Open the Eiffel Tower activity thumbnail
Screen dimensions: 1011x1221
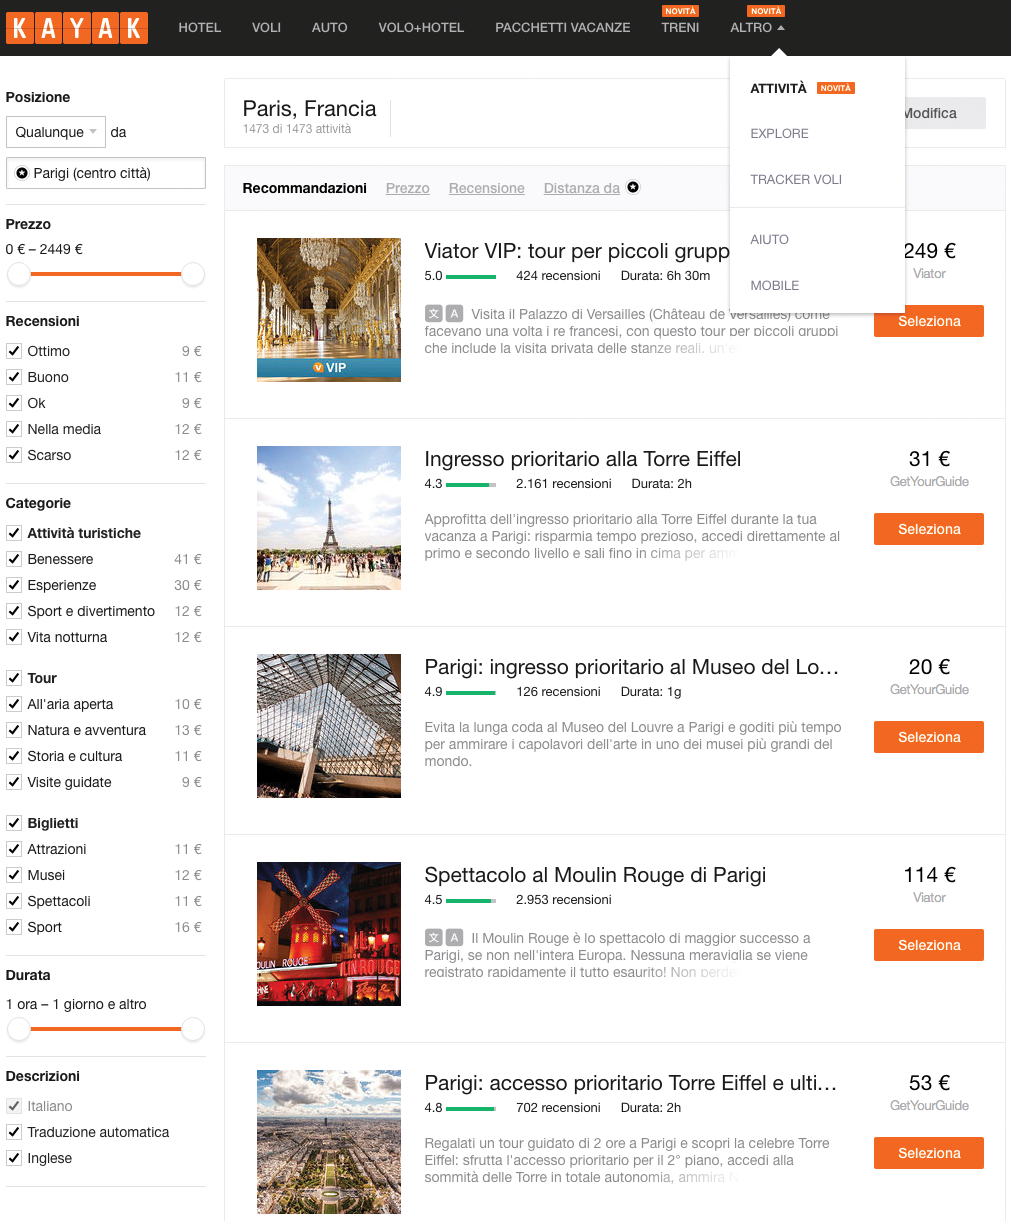click(x=329, y=518)
